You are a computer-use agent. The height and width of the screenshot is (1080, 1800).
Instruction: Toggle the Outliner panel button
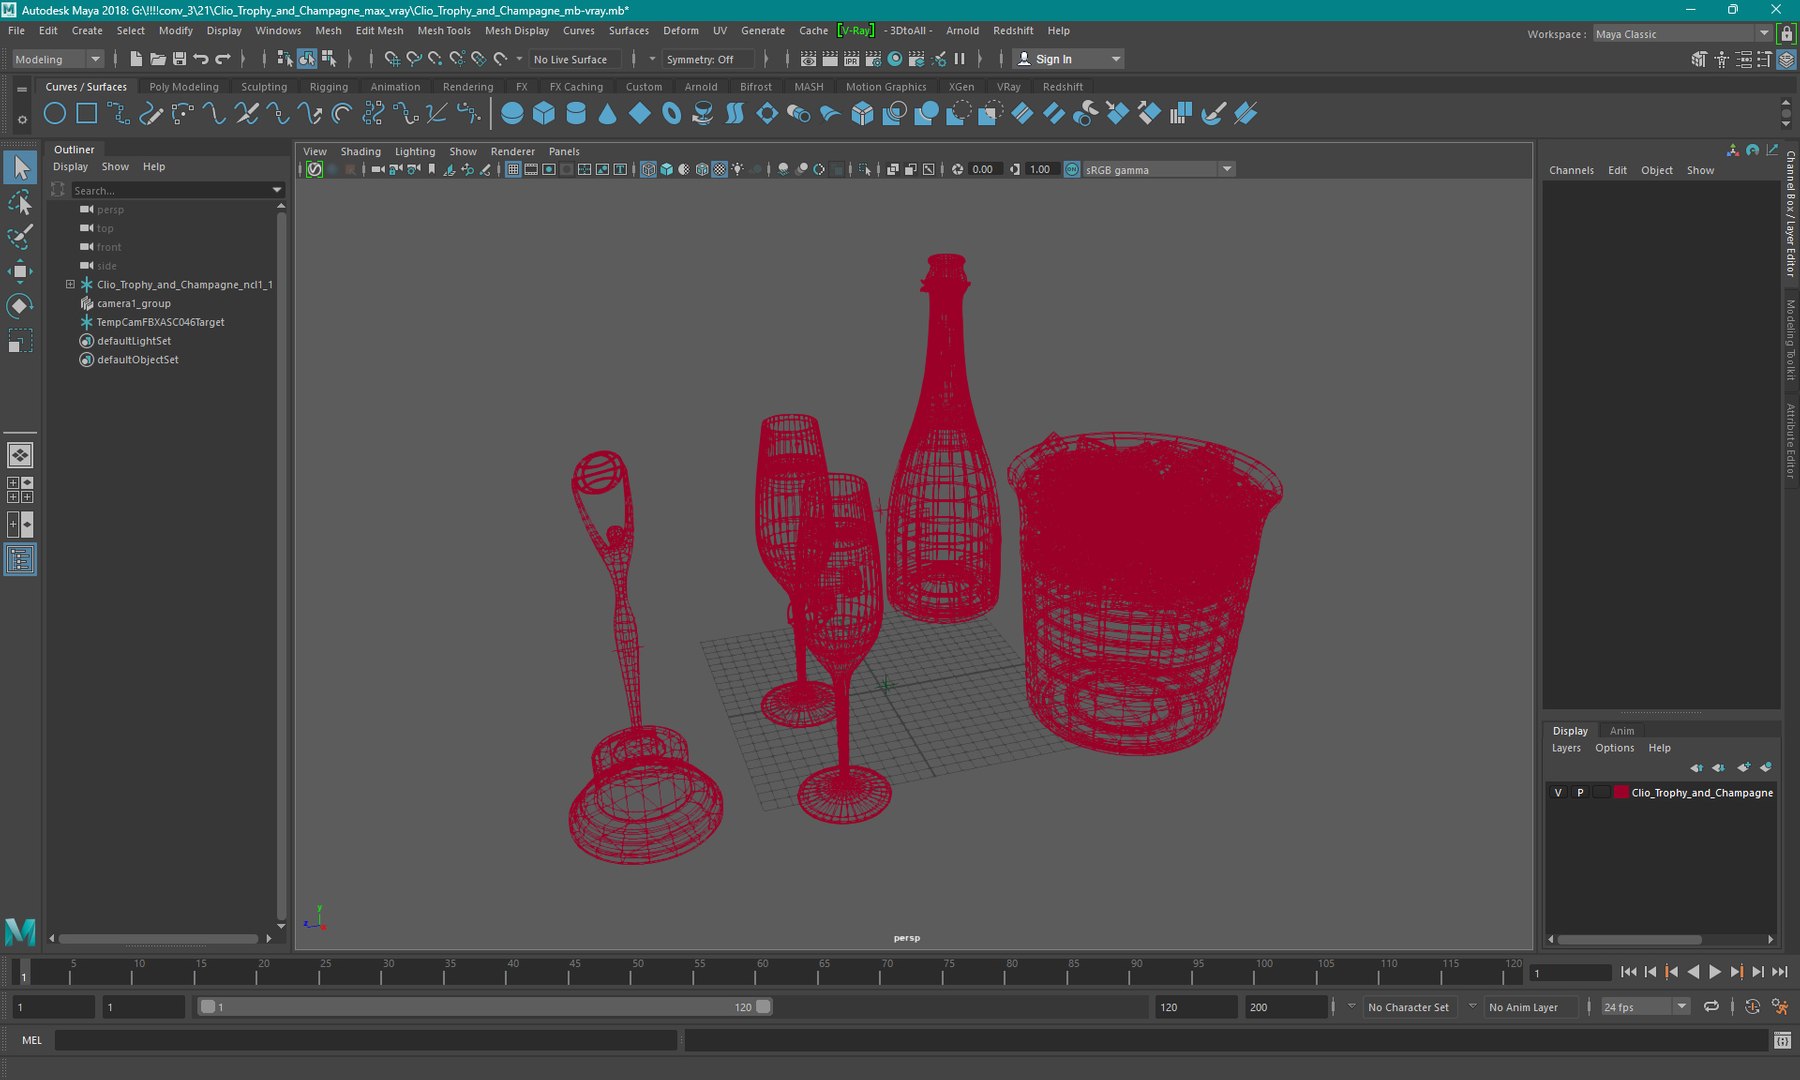click(x=20, y=559)
